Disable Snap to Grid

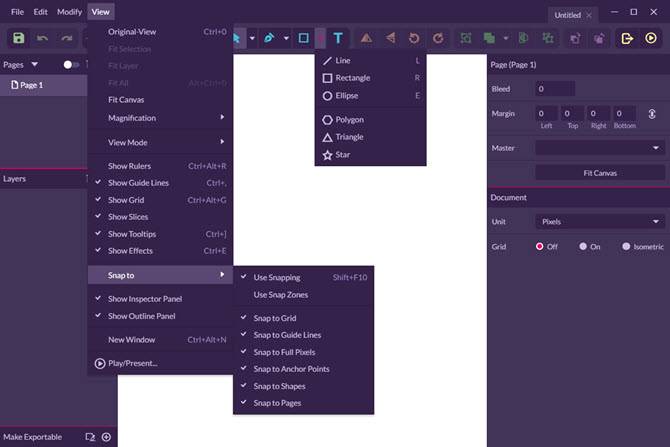point(303,318)
